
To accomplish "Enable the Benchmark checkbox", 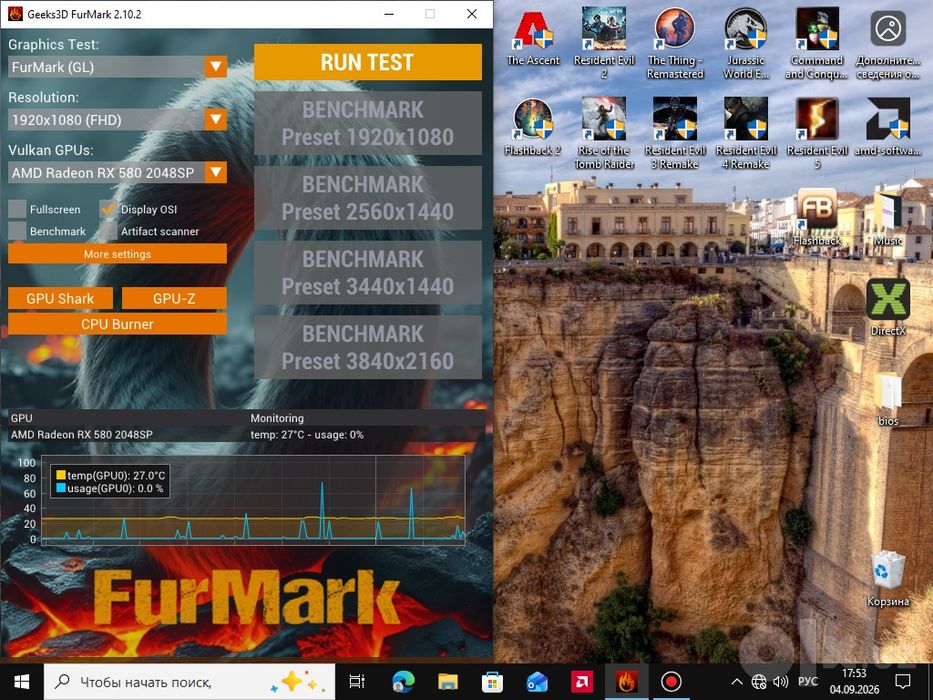I will pos(17,231).
